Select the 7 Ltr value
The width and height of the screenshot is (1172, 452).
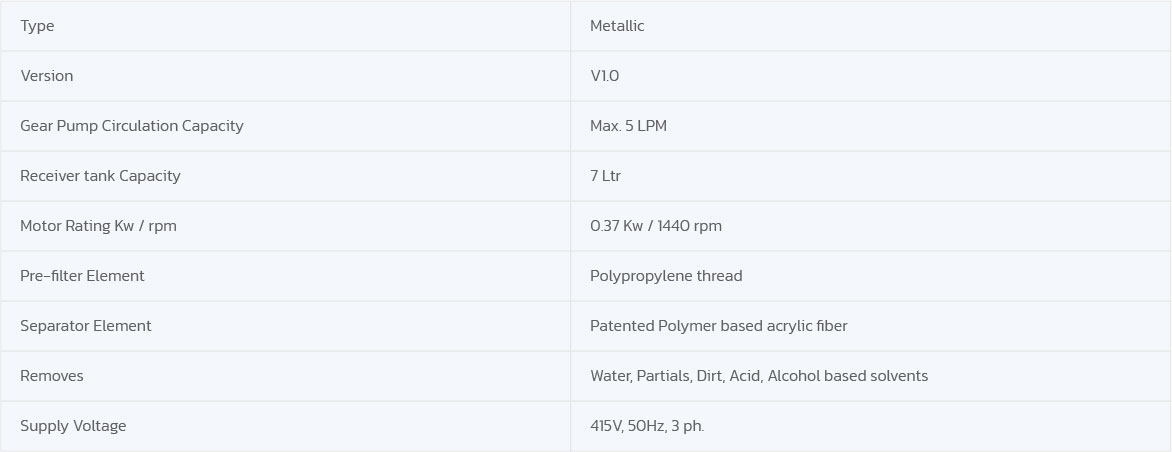(x=605, y=176)
